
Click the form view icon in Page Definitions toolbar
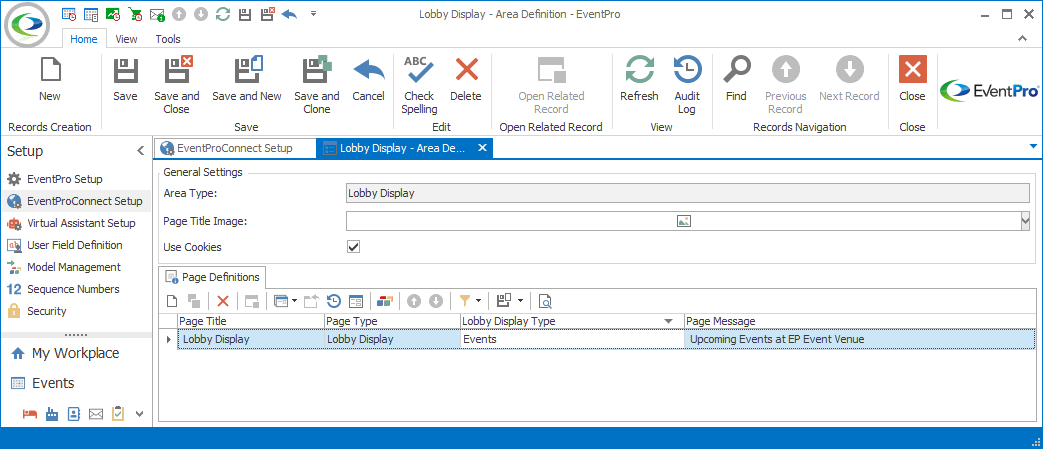pyautogui.click(x=356, y=301)
